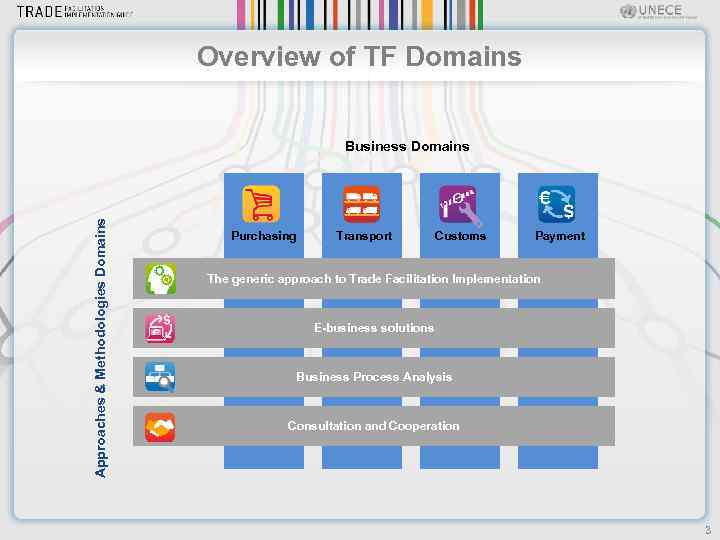Click the pink E-business solutions icon

pyautogui.click(x=160, y=328)
